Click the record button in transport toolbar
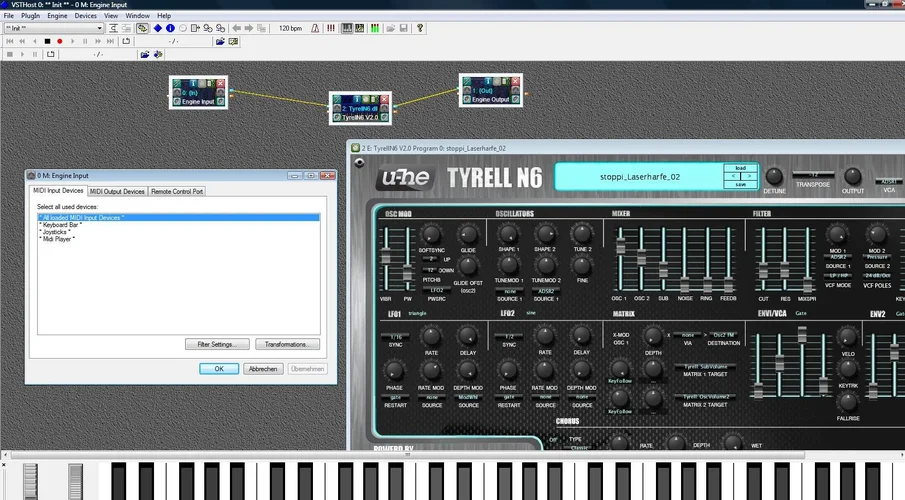 [60, 41]
